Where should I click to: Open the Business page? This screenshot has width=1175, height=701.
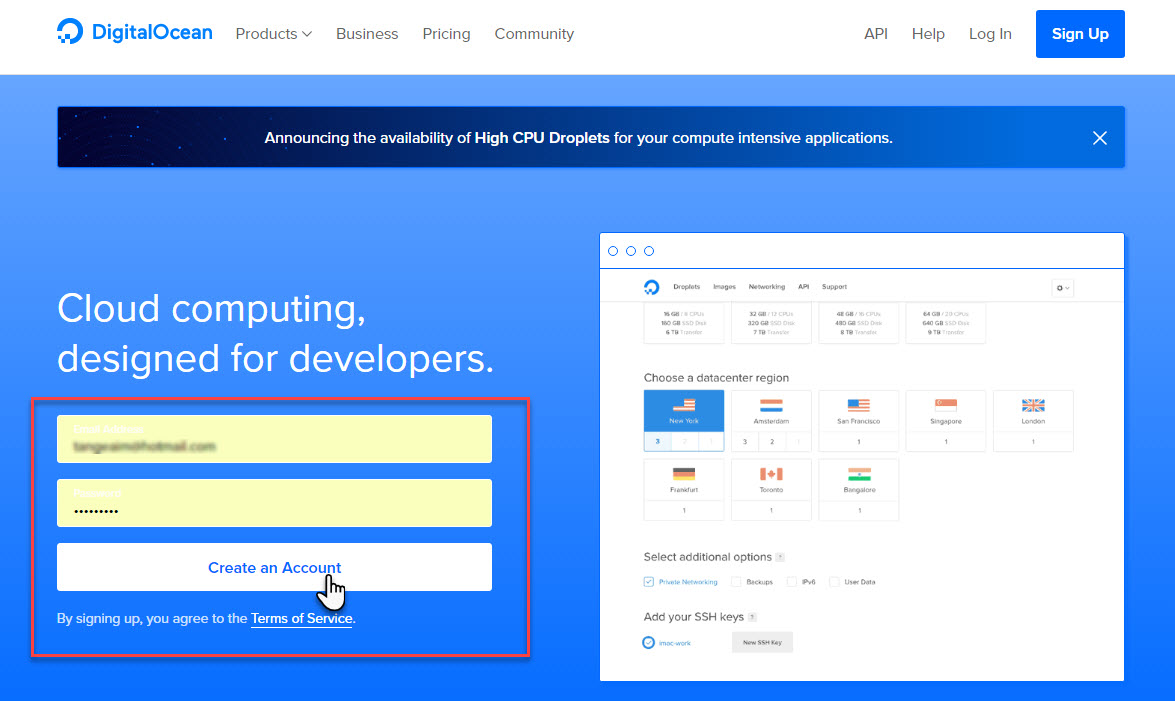pos(367,34)
